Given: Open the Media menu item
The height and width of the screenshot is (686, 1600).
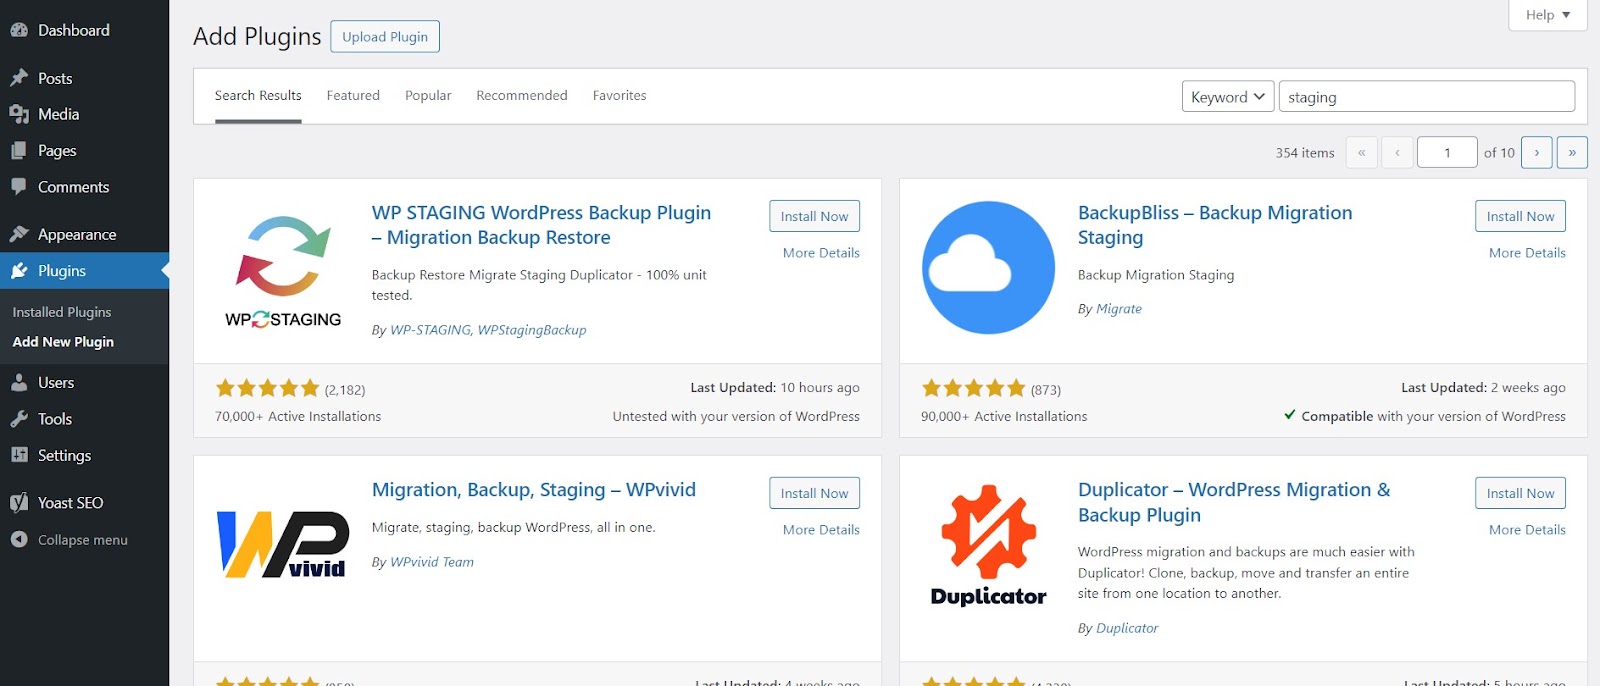Looking at the screenshot, I should point(84,114).
